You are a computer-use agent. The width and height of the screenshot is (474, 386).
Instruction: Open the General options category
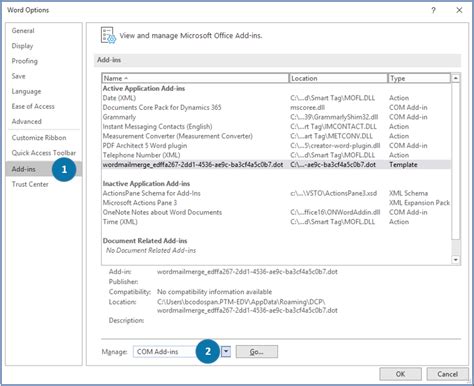tap(23, 31)
